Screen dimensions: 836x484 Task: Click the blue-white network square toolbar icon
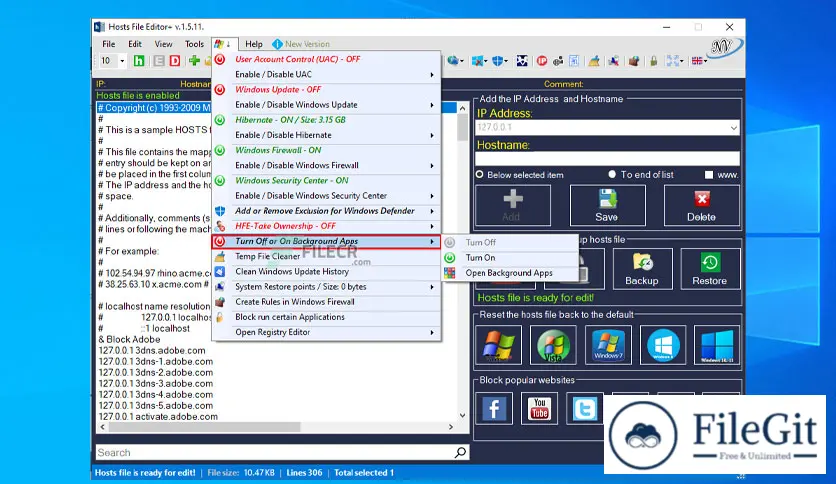tap(522, 61)
